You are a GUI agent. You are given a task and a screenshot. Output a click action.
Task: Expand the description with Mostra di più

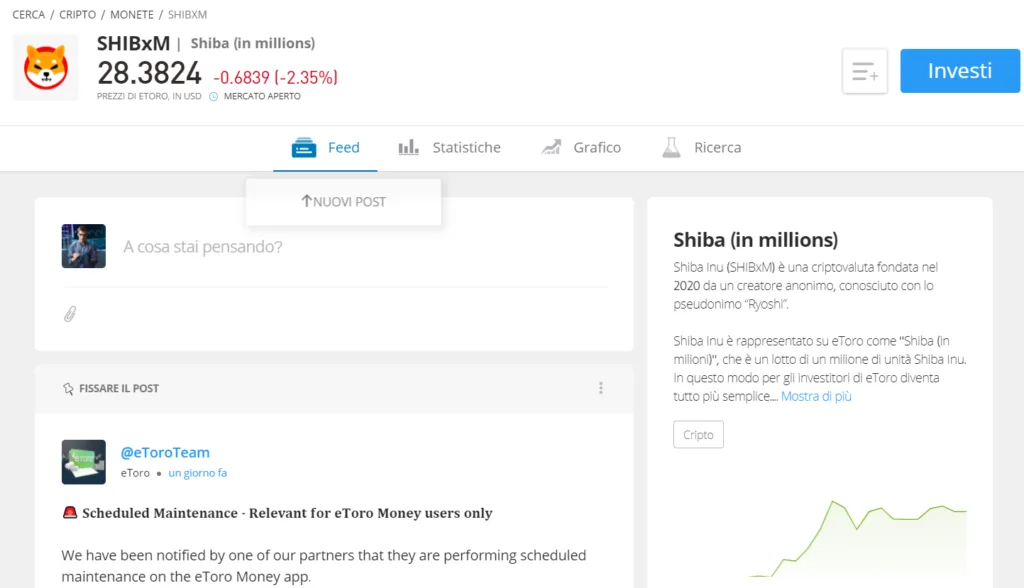pyautogui.click(x=816, y=397)
